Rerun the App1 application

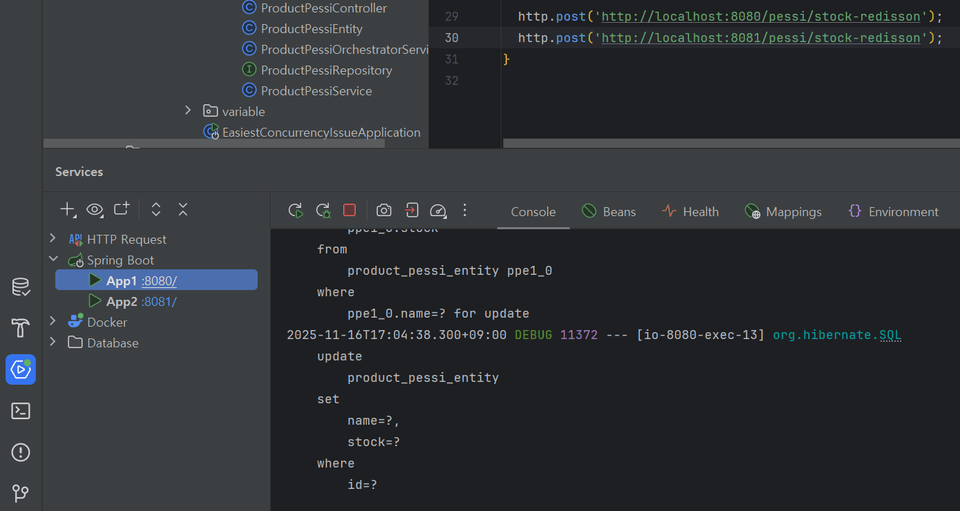295,211
